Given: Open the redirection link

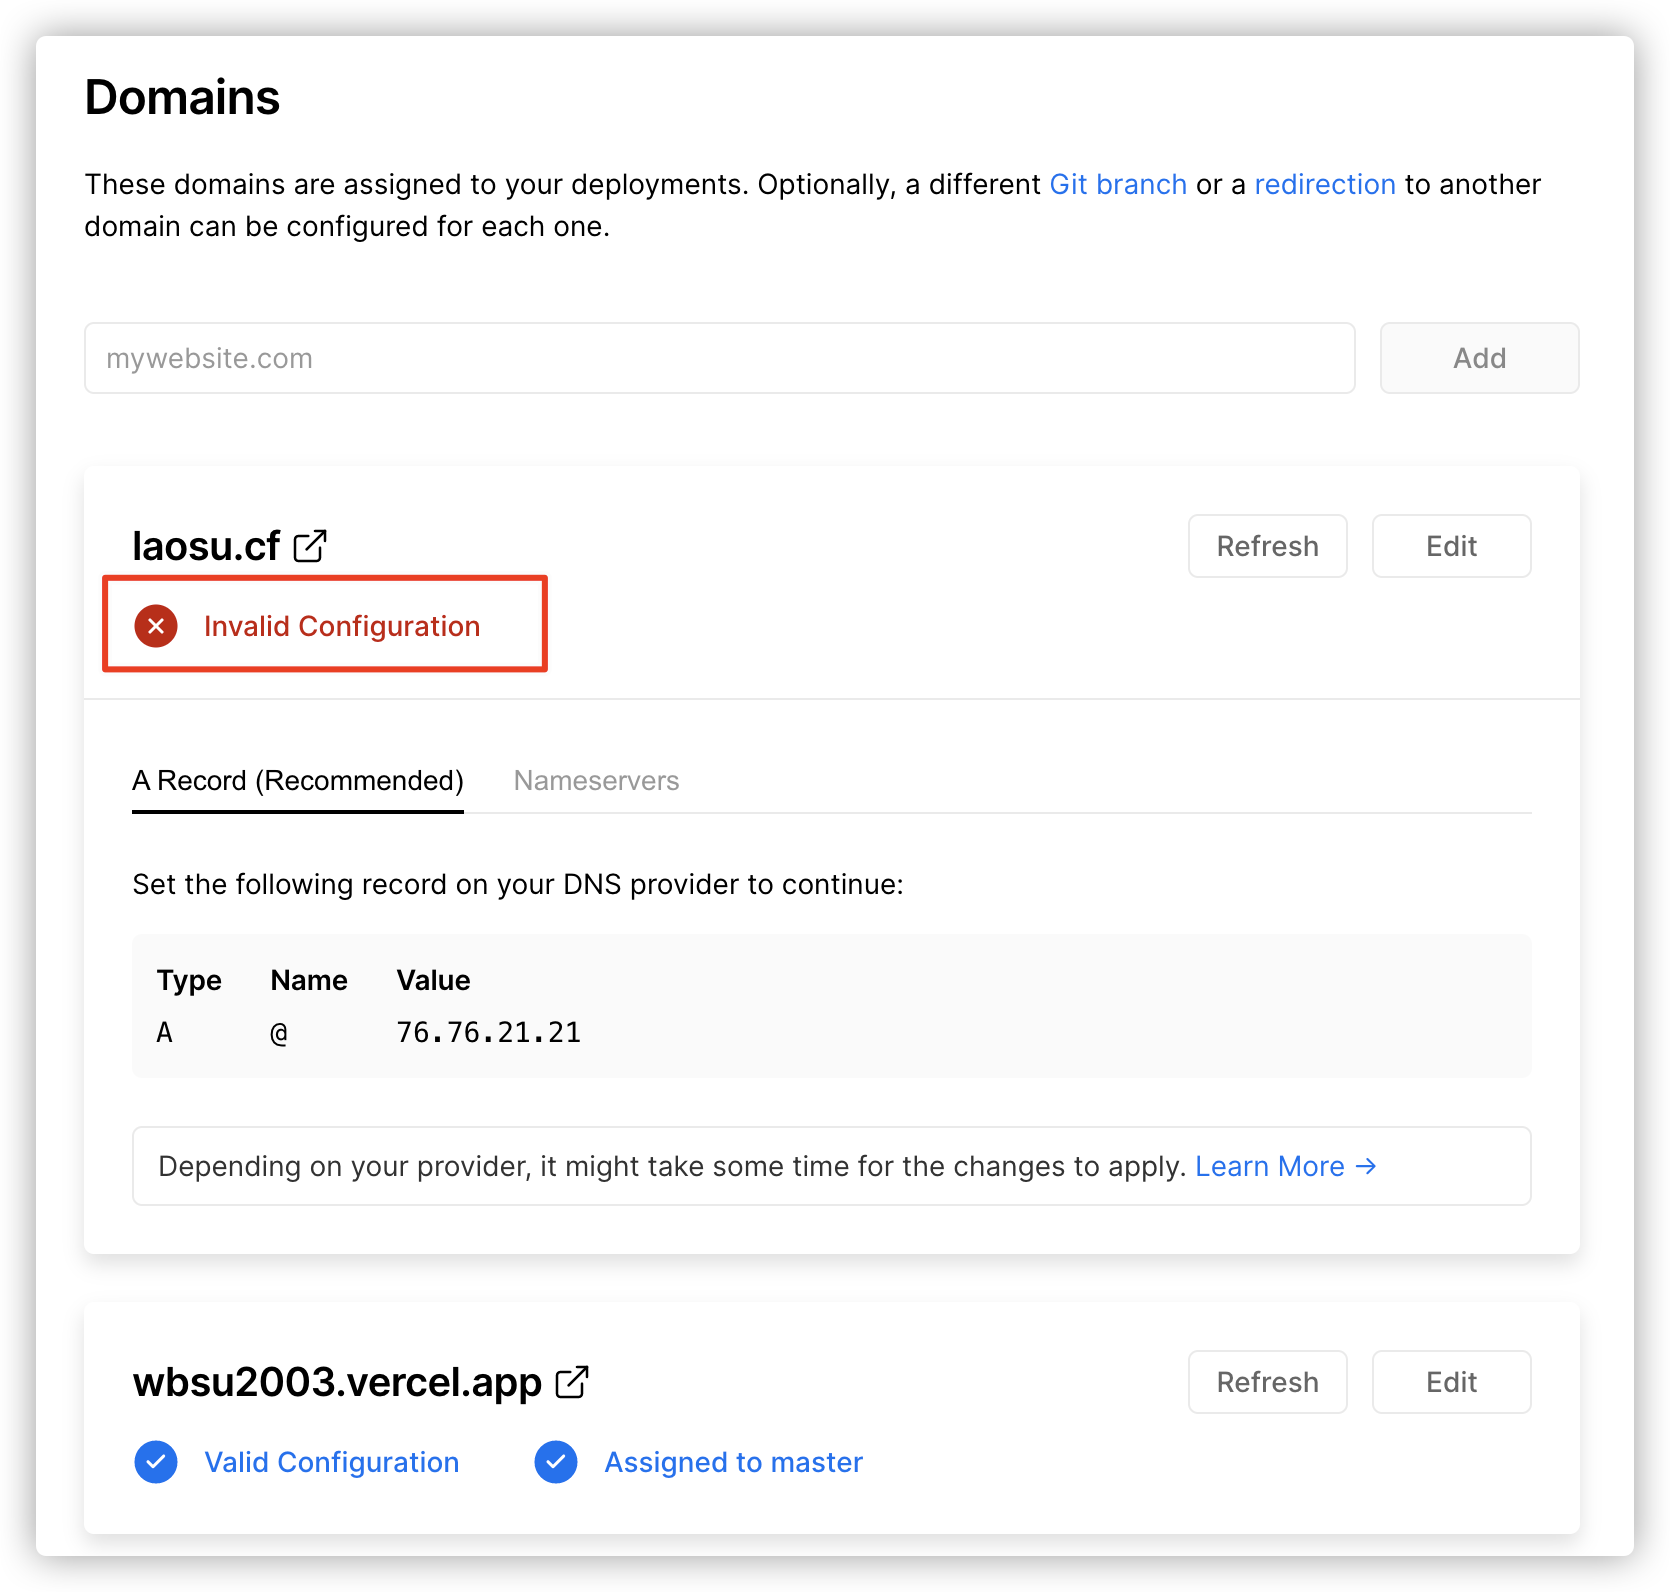Looking at the screenshot, I should 1324,185.
